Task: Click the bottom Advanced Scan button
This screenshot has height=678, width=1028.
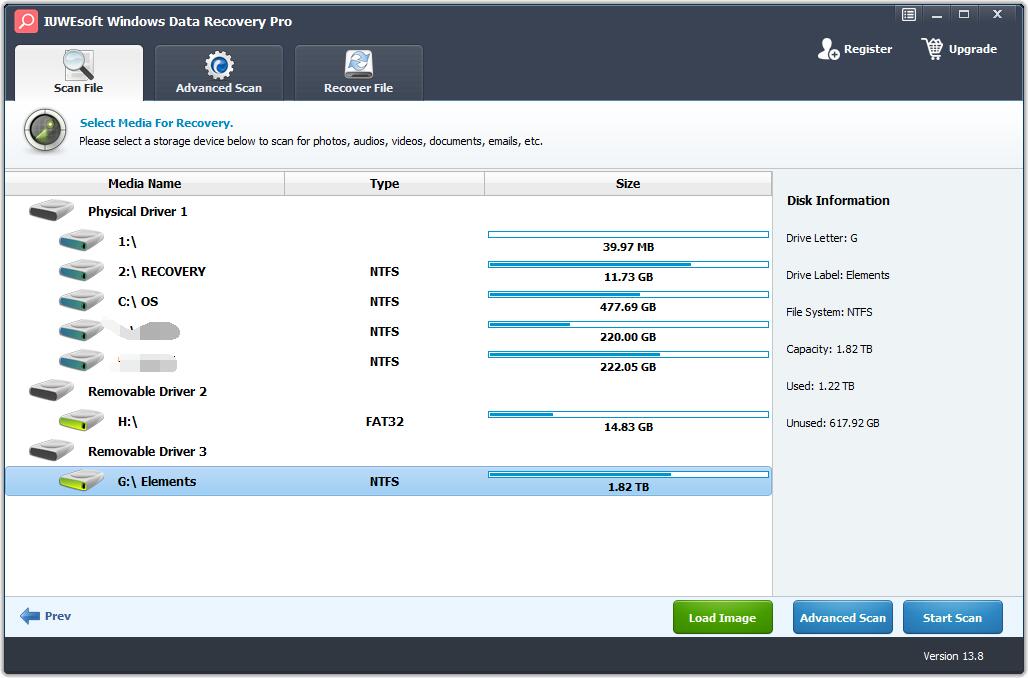Action: [842, 618]
